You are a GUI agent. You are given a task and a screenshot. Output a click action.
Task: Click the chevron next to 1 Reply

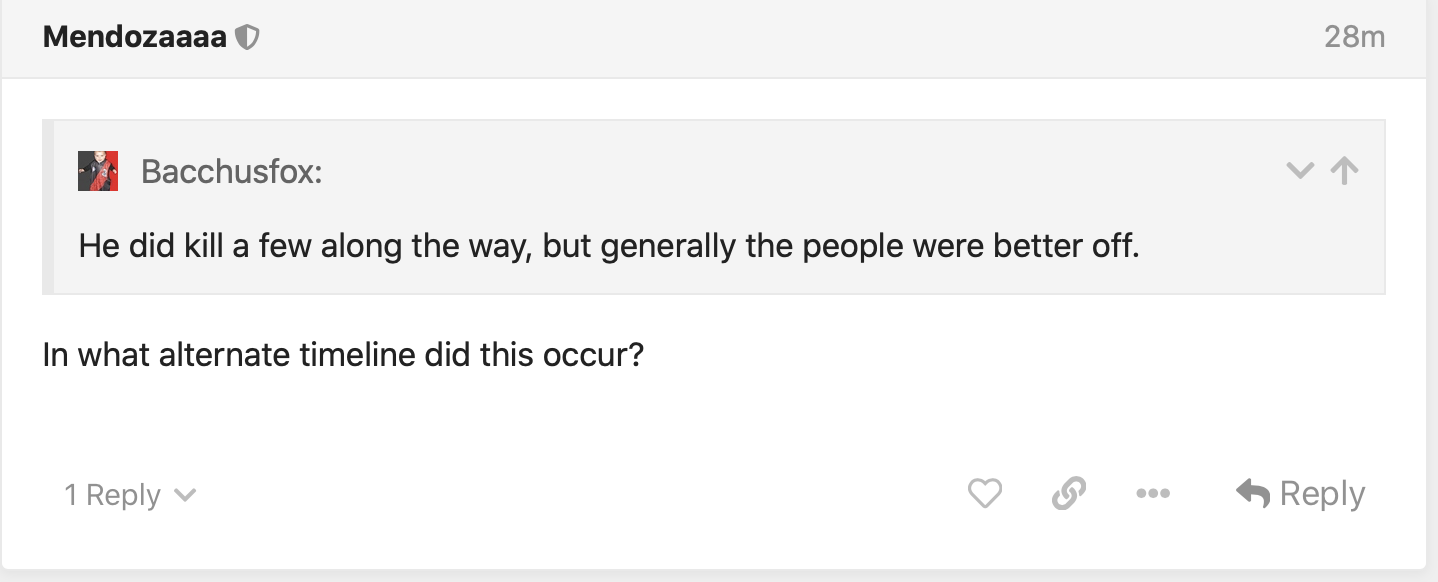(x=185, y=495)
